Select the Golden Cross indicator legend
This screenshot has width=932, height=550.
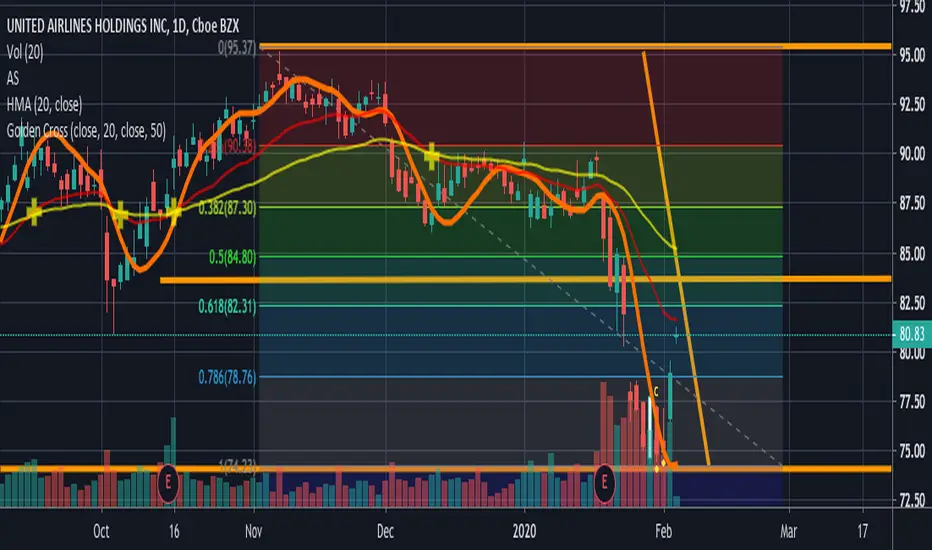86,131
